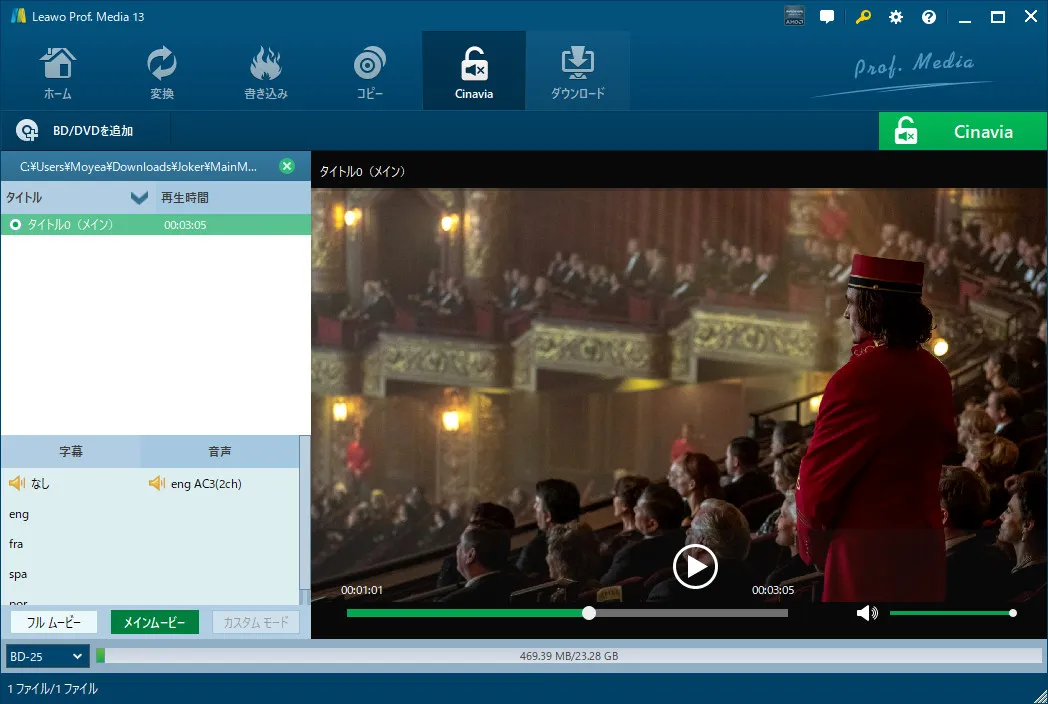Select the spa subtitle track
1048x704 pixels.
point(18,574)
